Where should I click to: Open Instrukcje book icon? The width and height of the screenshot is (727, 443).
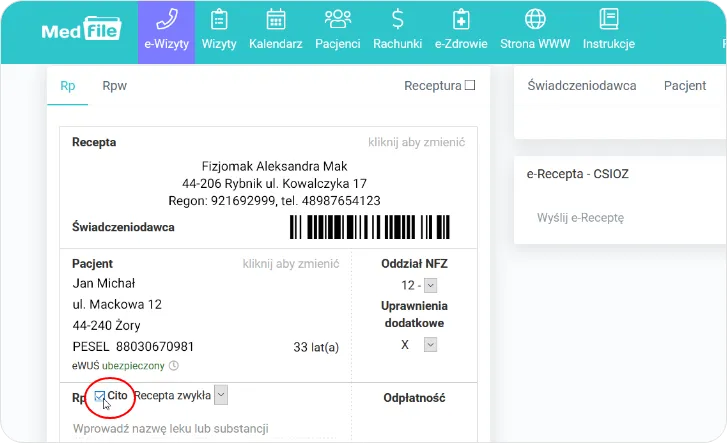(x=608, y=20)
